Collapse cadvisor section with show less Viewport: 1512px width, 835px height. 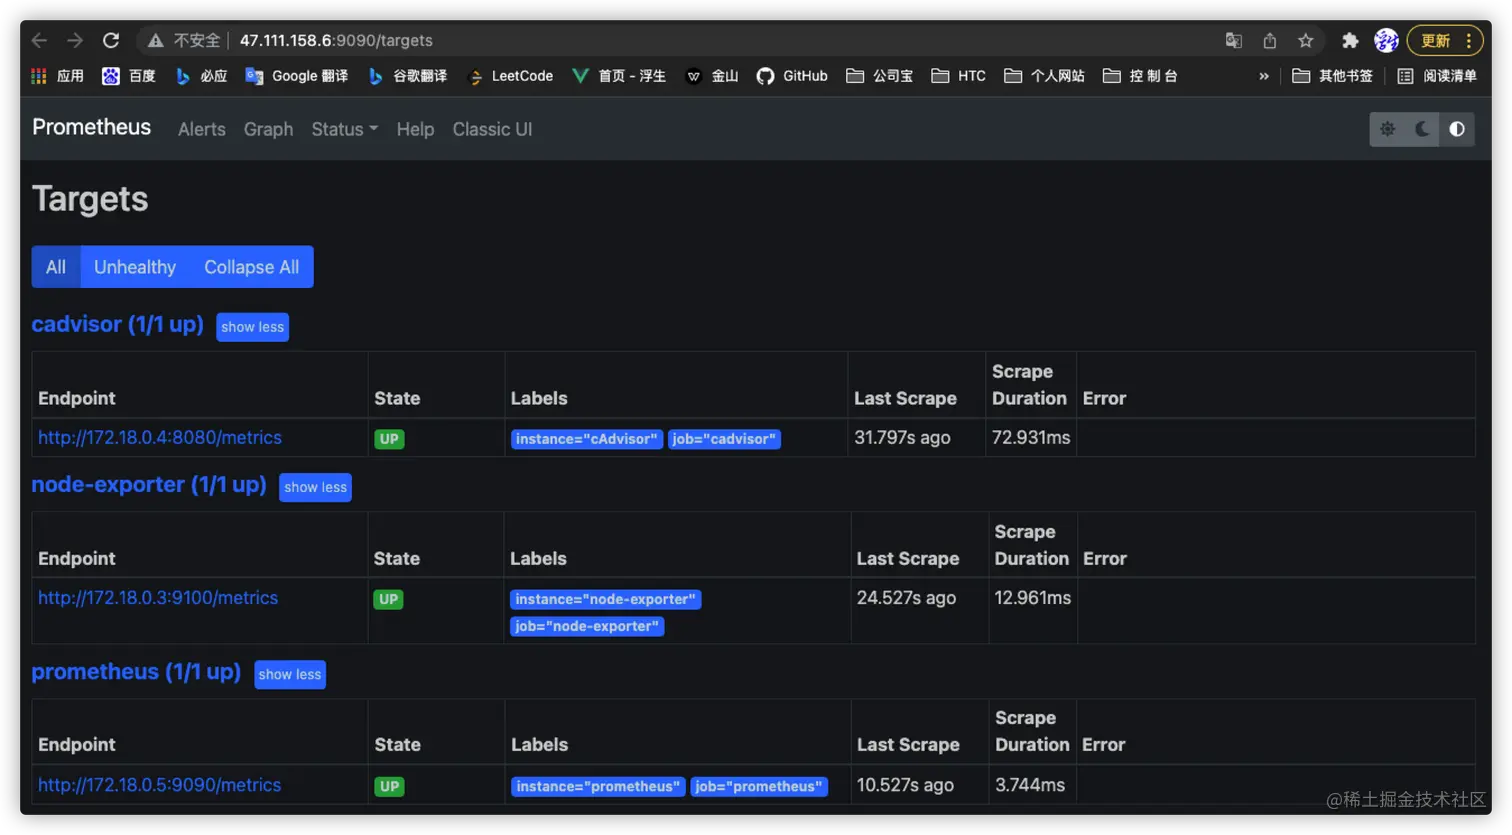253,327
